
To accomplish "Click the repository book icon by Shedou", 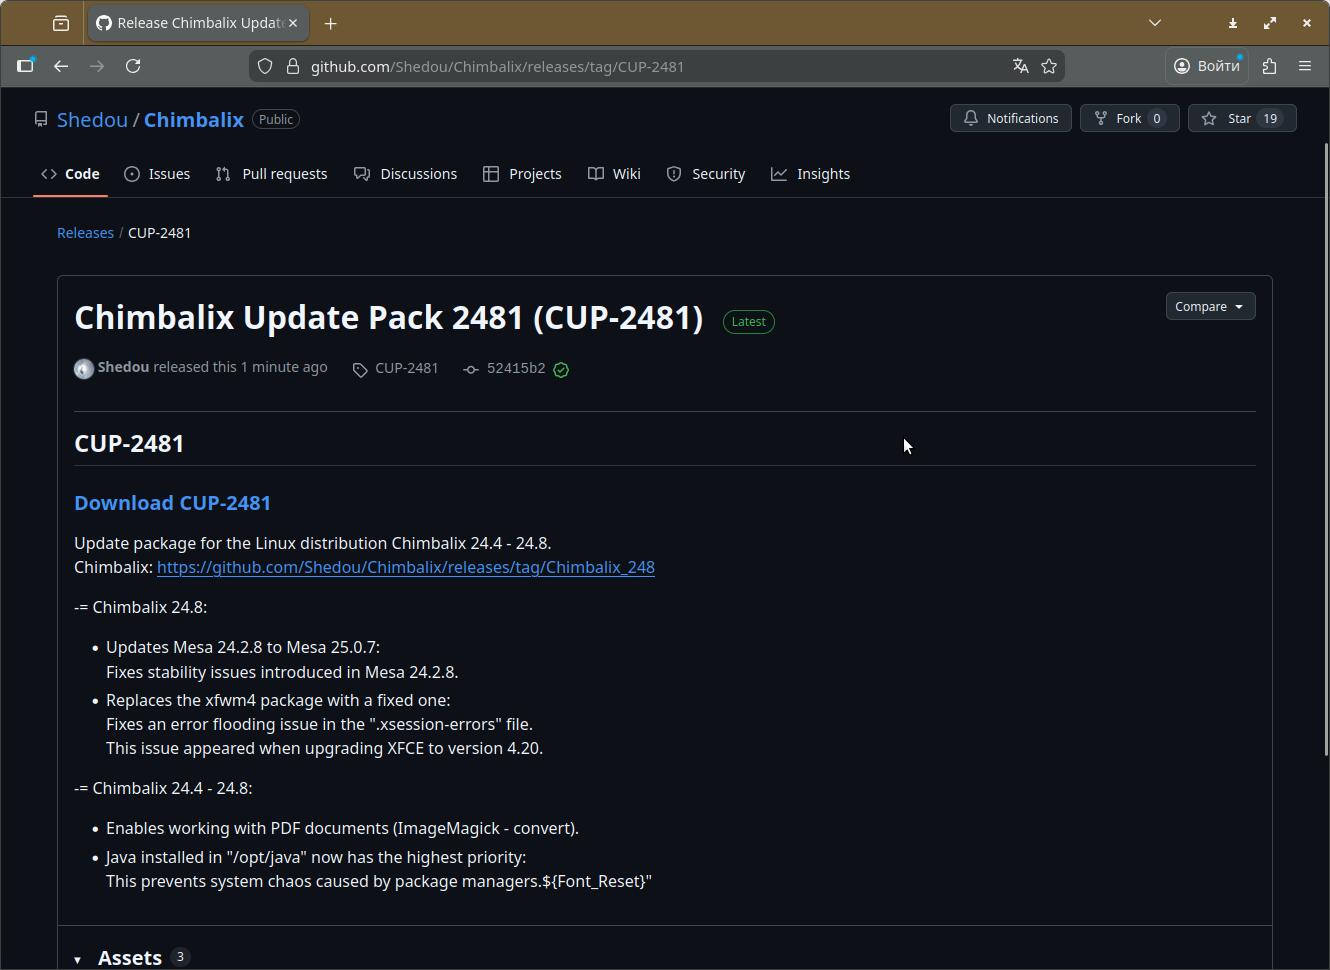I will point(41,119).
